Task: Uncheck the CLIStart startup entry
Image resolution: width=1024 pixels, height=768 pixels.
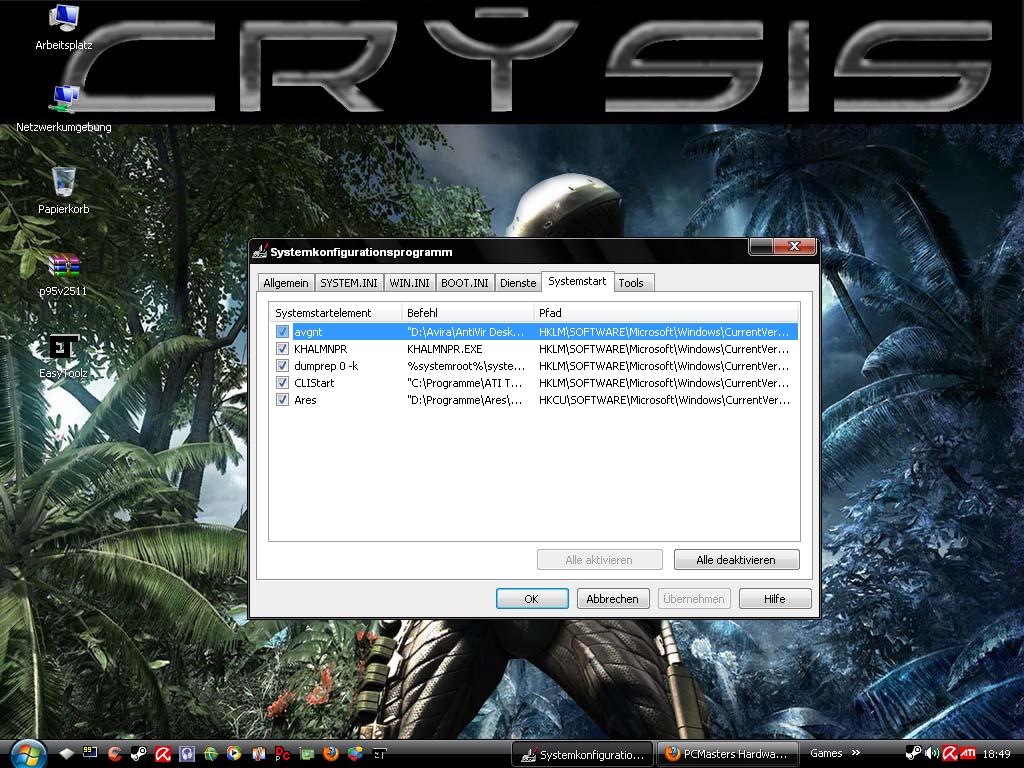Action: click(x=283, y=383)
